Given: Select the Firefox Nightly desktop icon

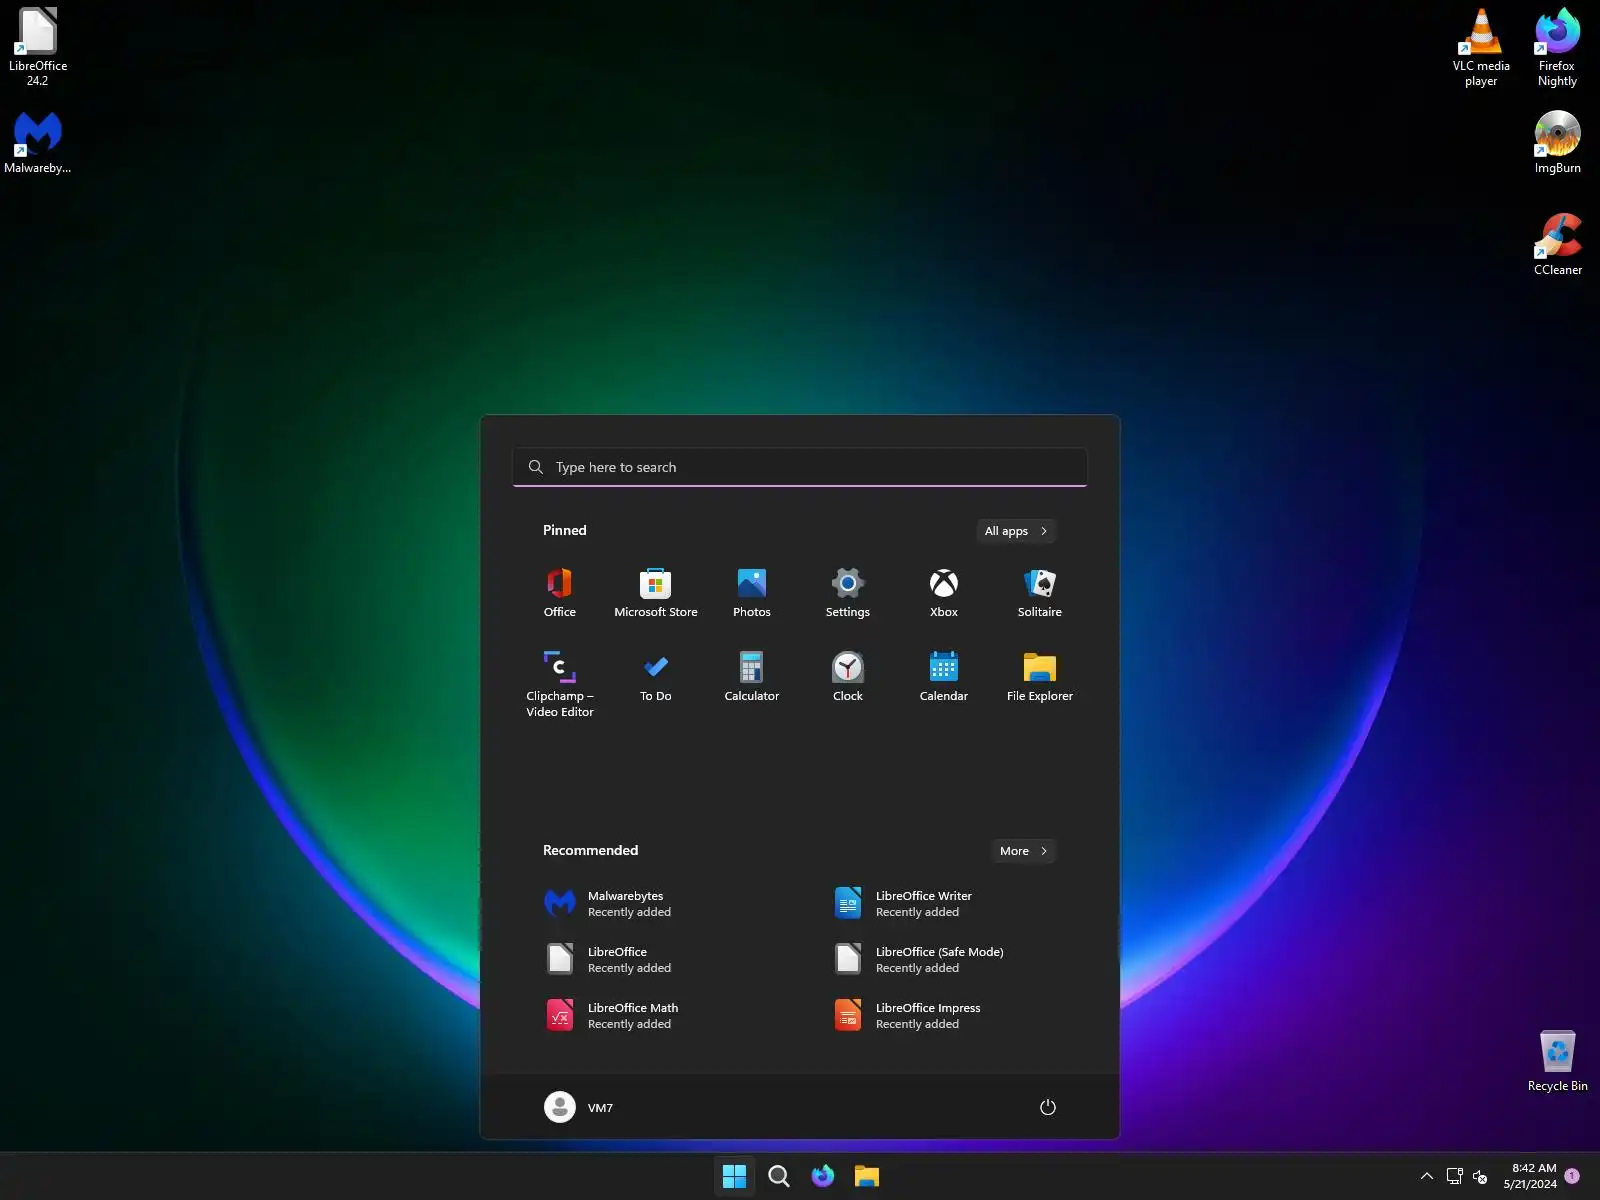Looking at the screenshot, I should [1557, 46].
